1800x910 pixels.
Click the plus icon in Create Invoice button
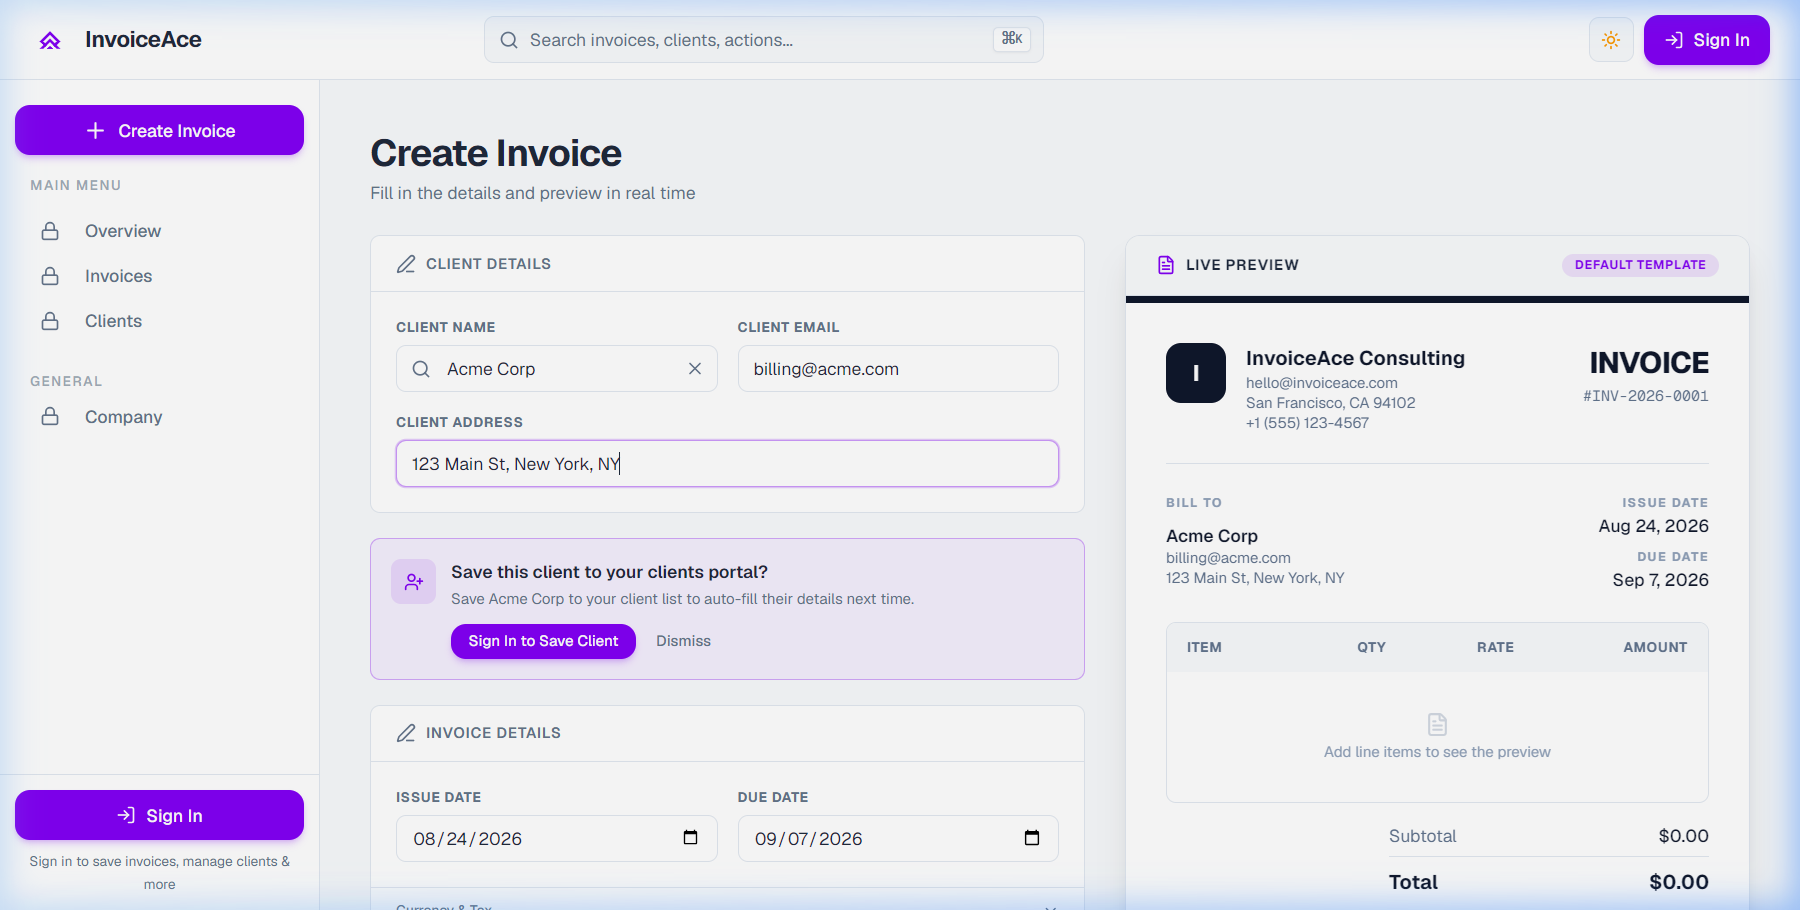pyautogui.click(x=95, y=131)
